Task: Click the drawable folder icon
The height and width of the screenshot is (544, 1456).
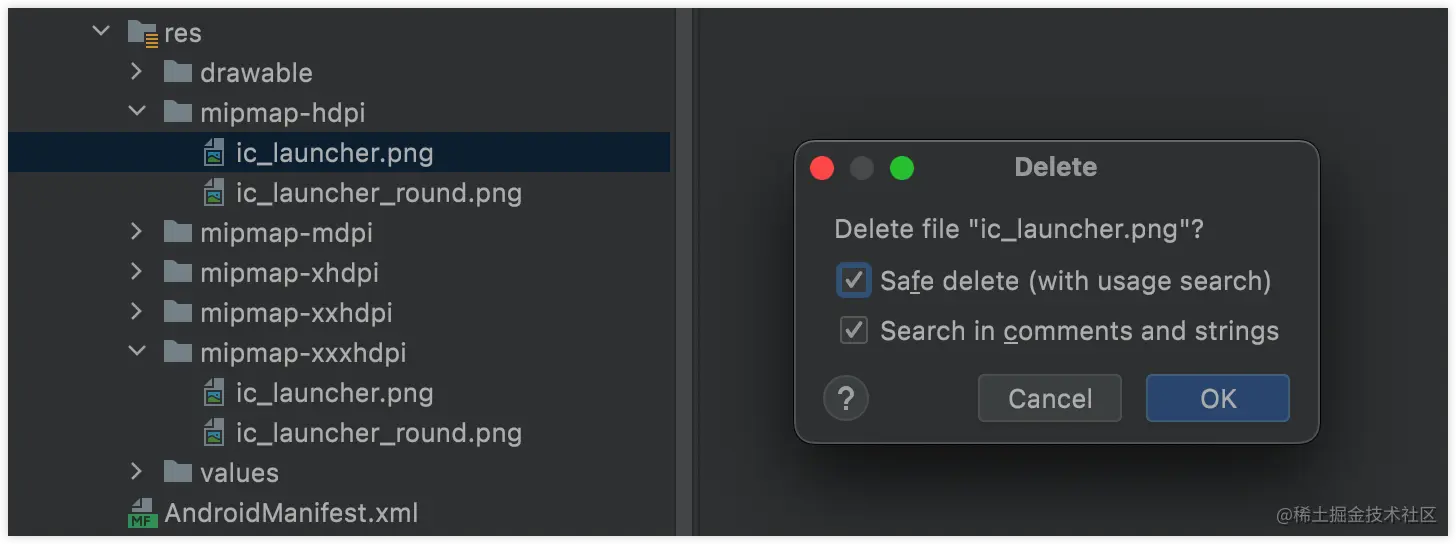Action: (x=178, y=72)
